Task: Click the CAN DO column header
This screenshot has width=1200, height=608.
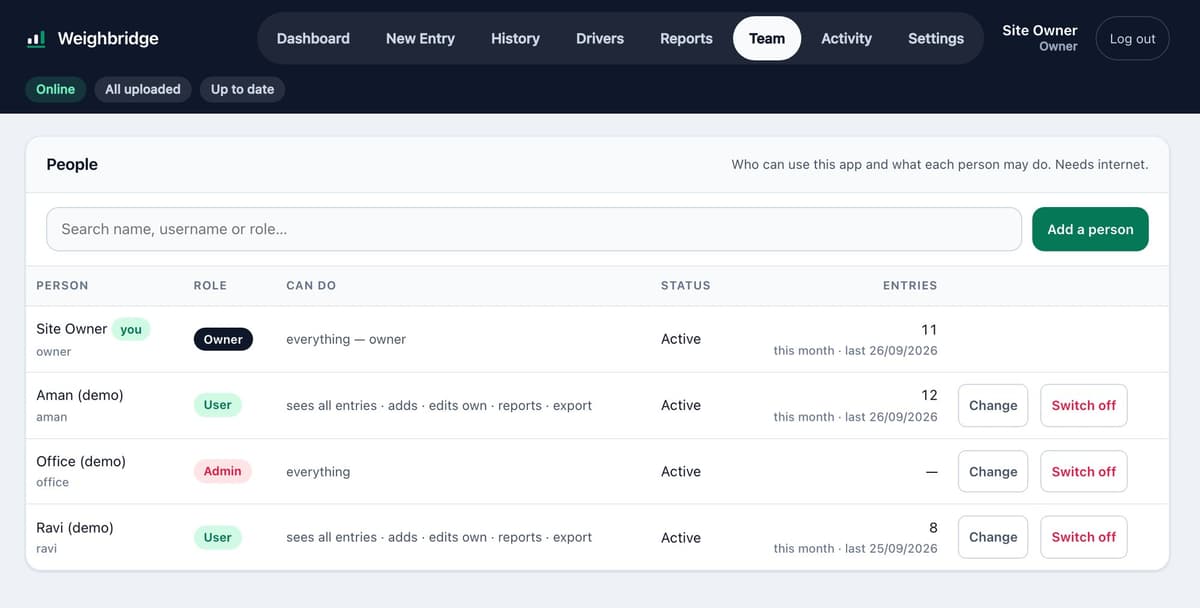Action: (311, 285)
